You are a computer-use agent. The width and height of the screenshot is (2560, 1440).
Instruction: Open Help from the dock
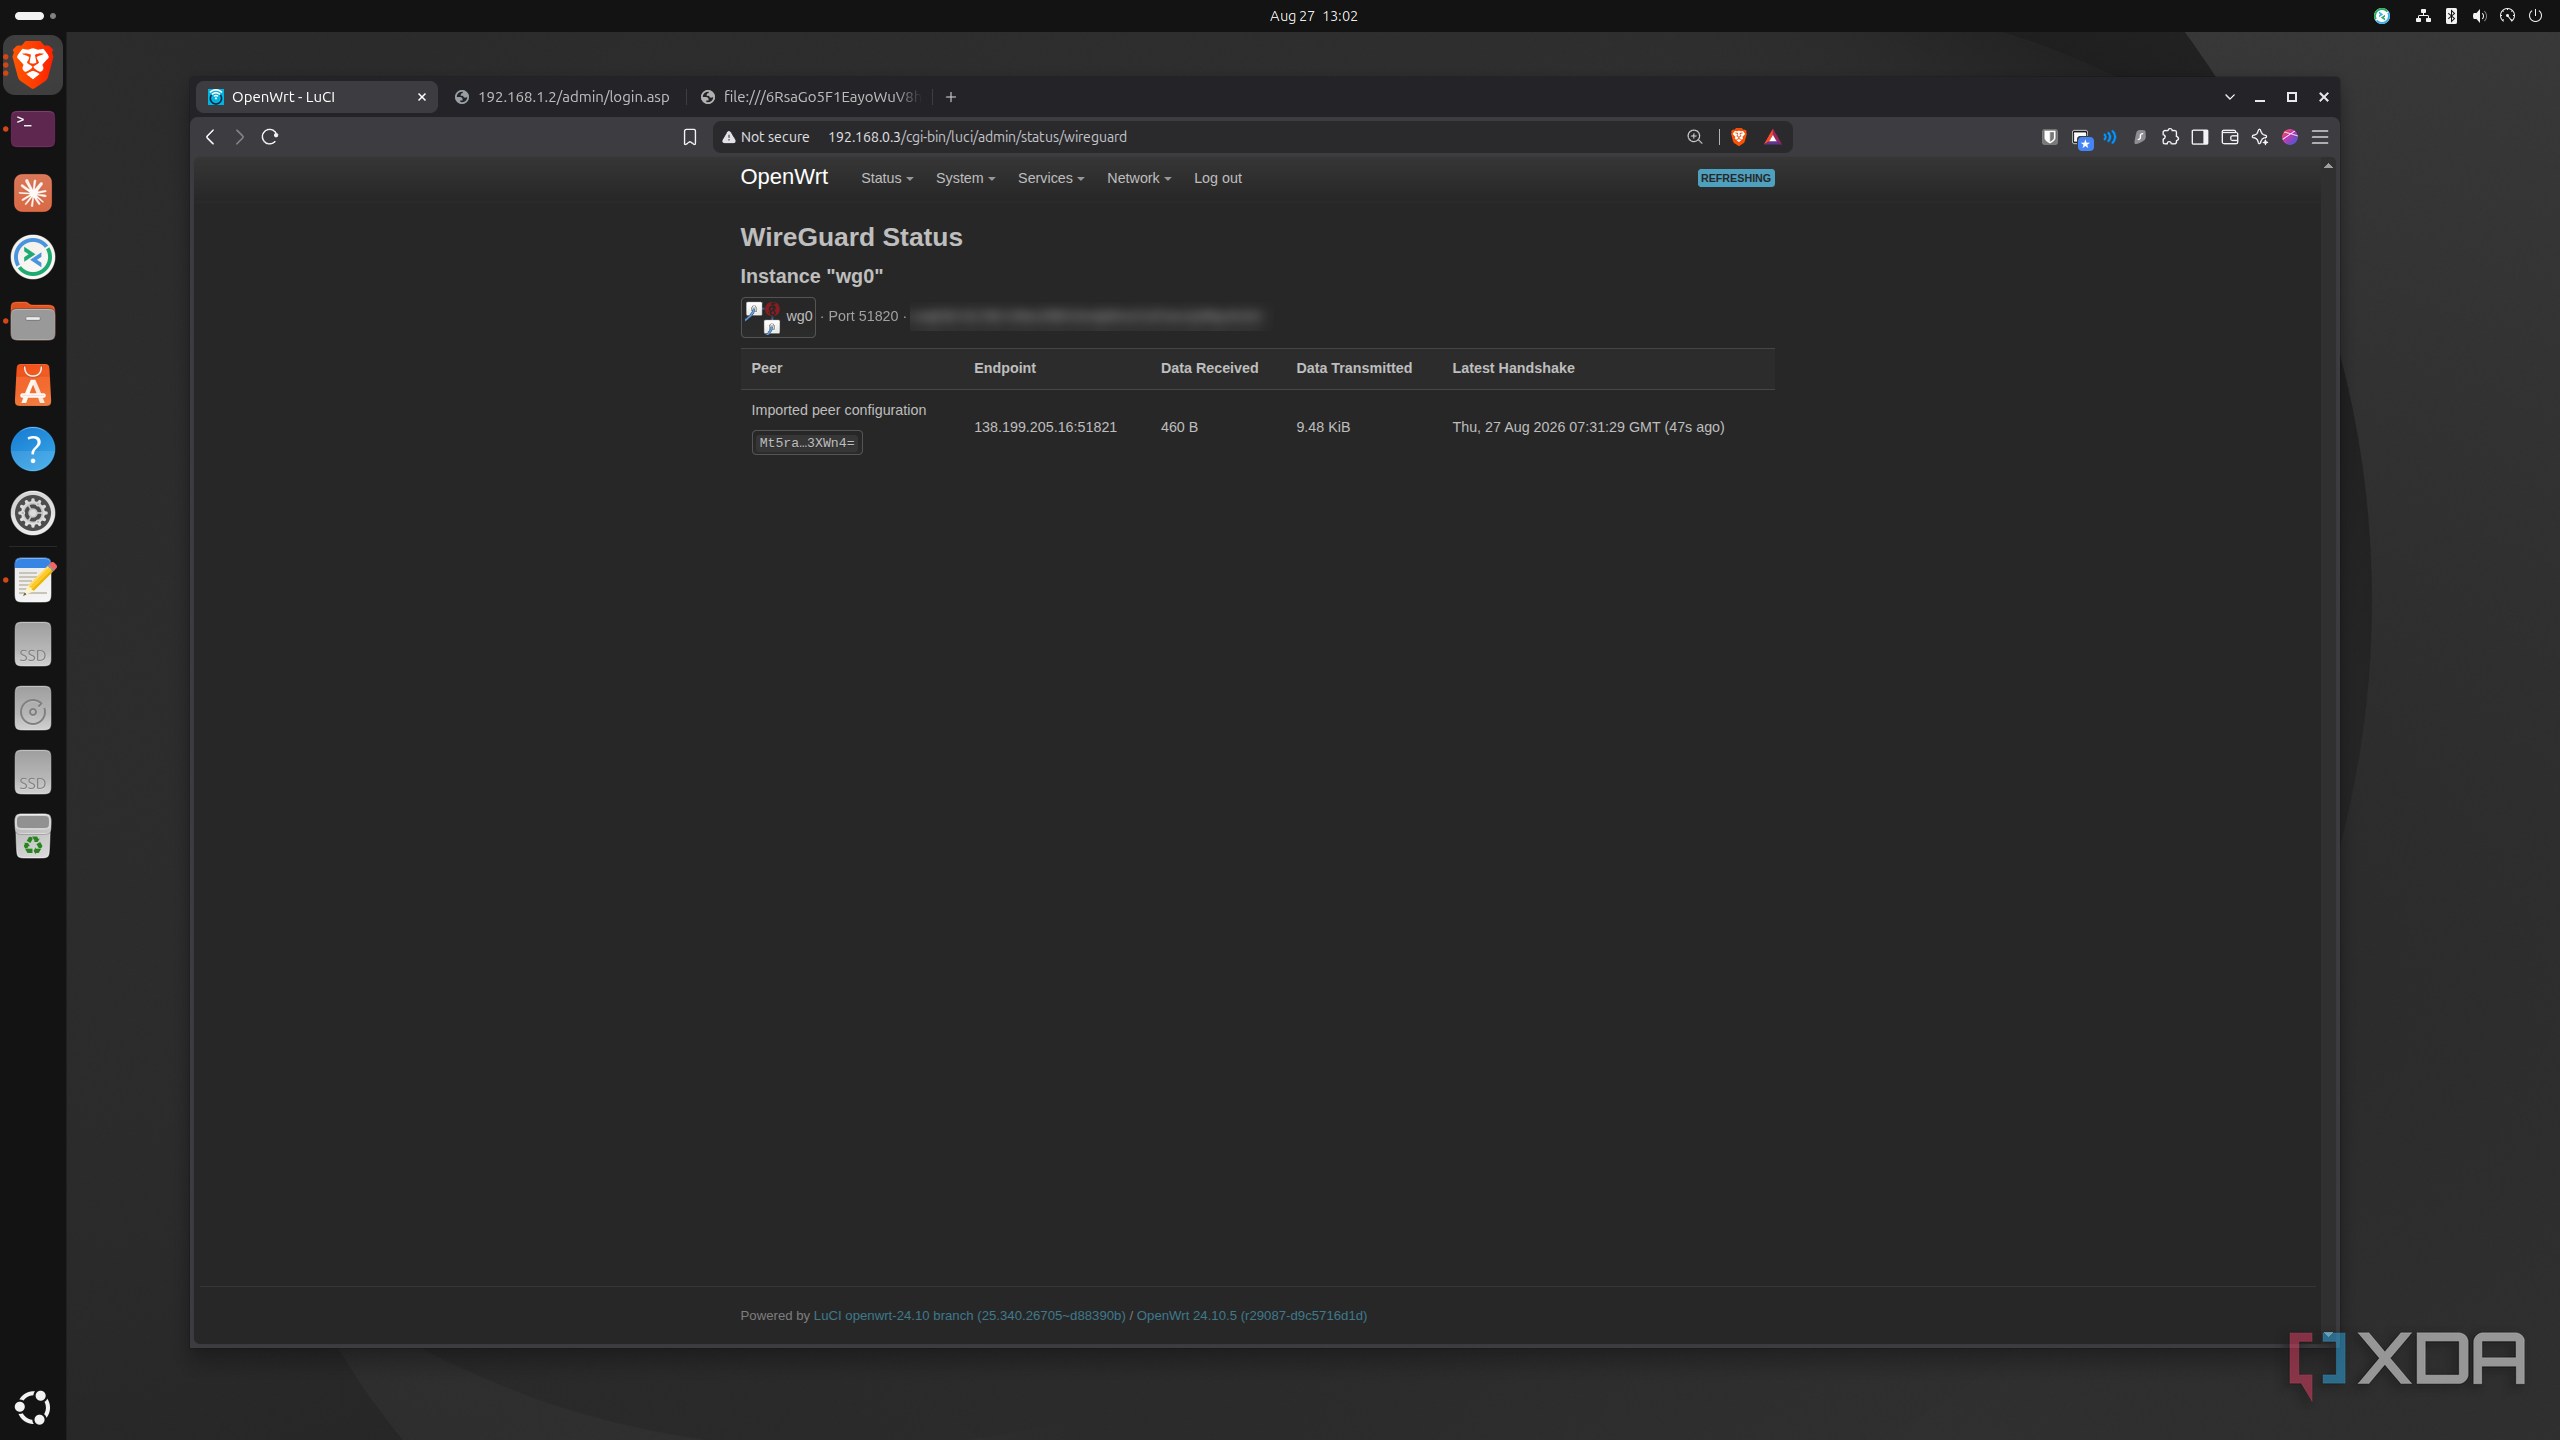click(33, 449)
